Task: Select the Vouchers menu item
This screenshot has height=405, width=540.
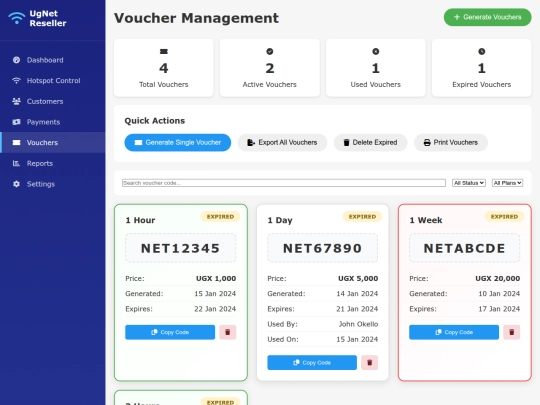Action: click(53, 143)
